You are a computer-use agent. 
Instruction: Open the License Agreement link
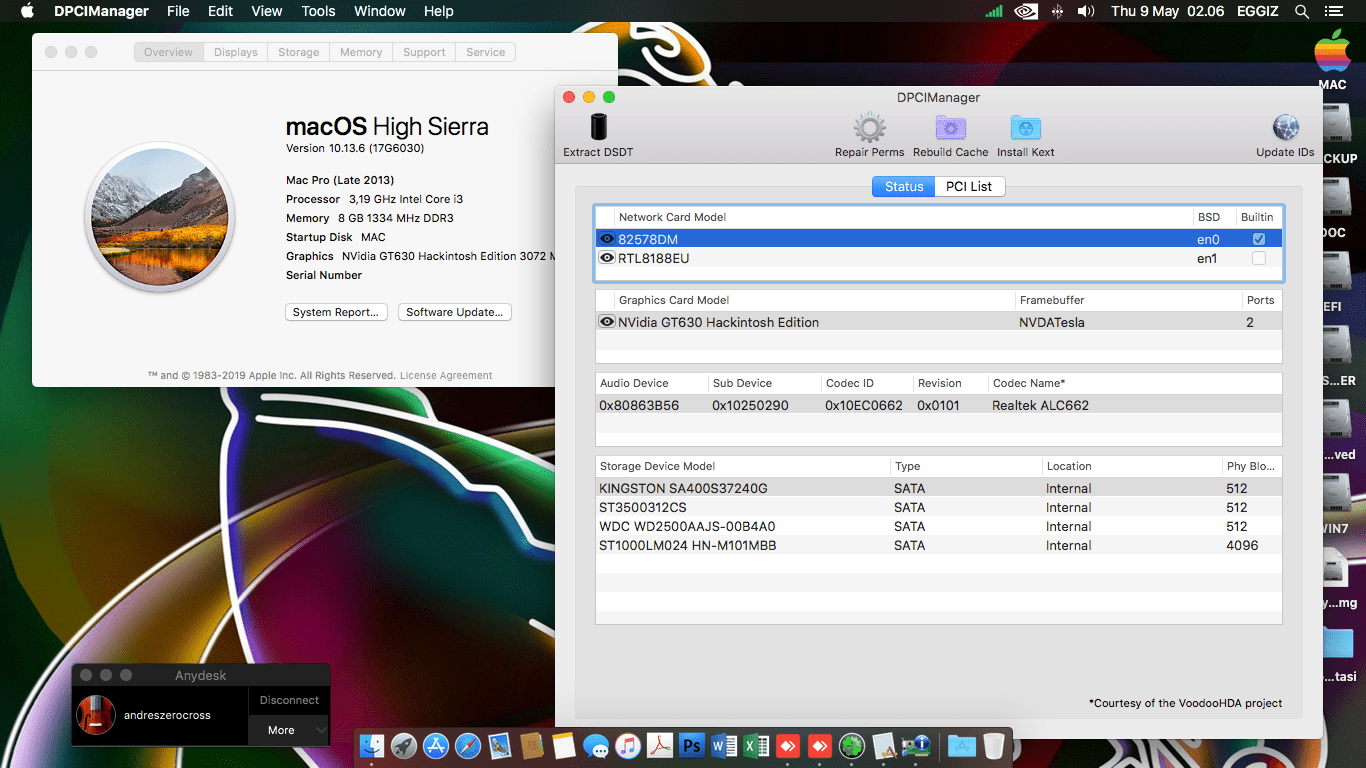pos(446,375)
